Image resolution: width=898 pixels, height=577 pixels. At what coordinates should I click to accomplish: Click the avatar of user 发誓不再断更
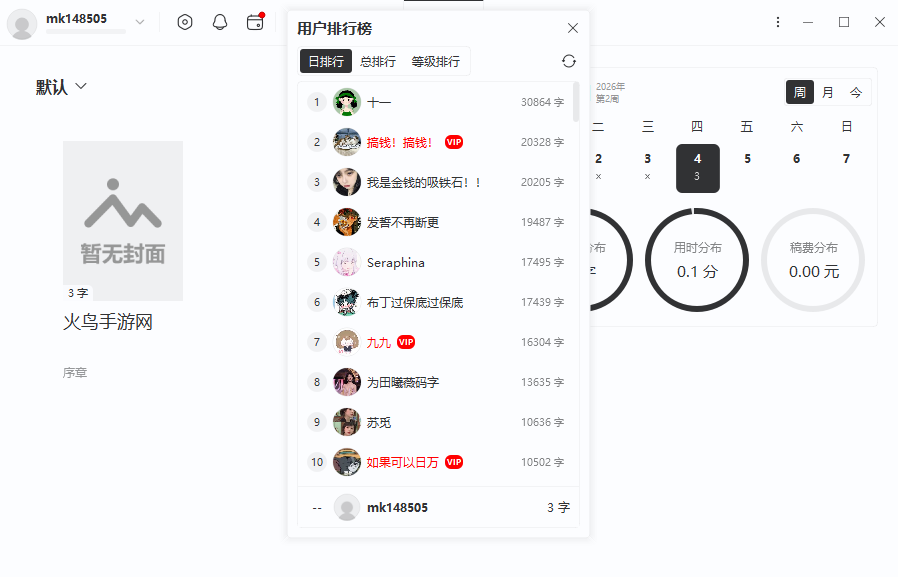[347, 223]
